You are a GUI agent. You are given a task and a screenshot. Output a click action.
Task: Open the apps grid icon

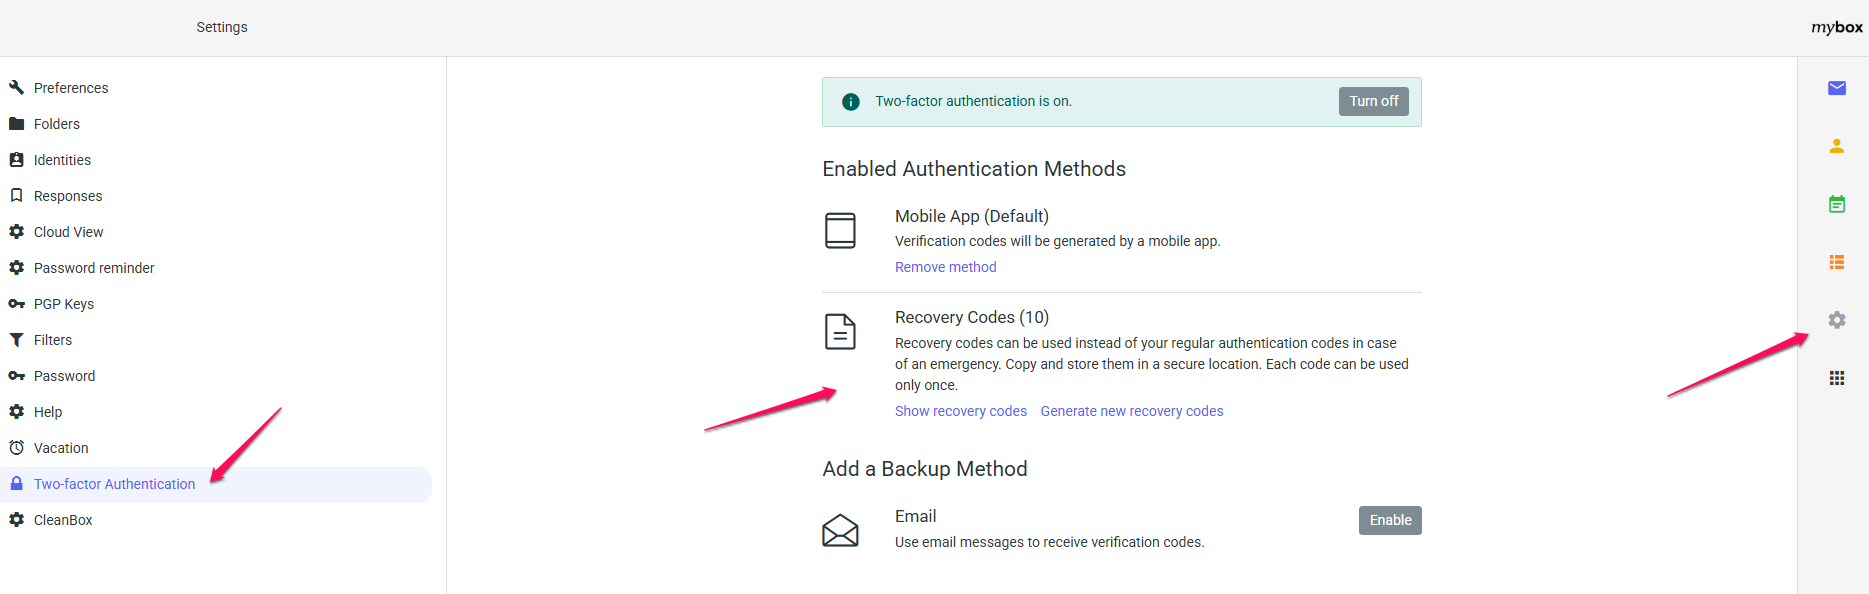tap(1837, 378)
